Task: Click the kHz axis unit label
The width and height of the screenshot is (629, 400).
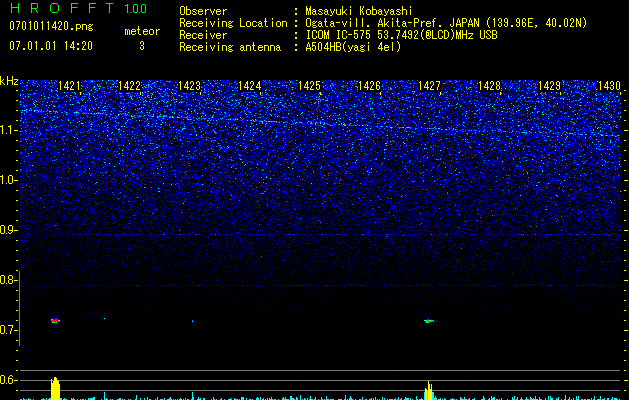Action: [9, 82]
